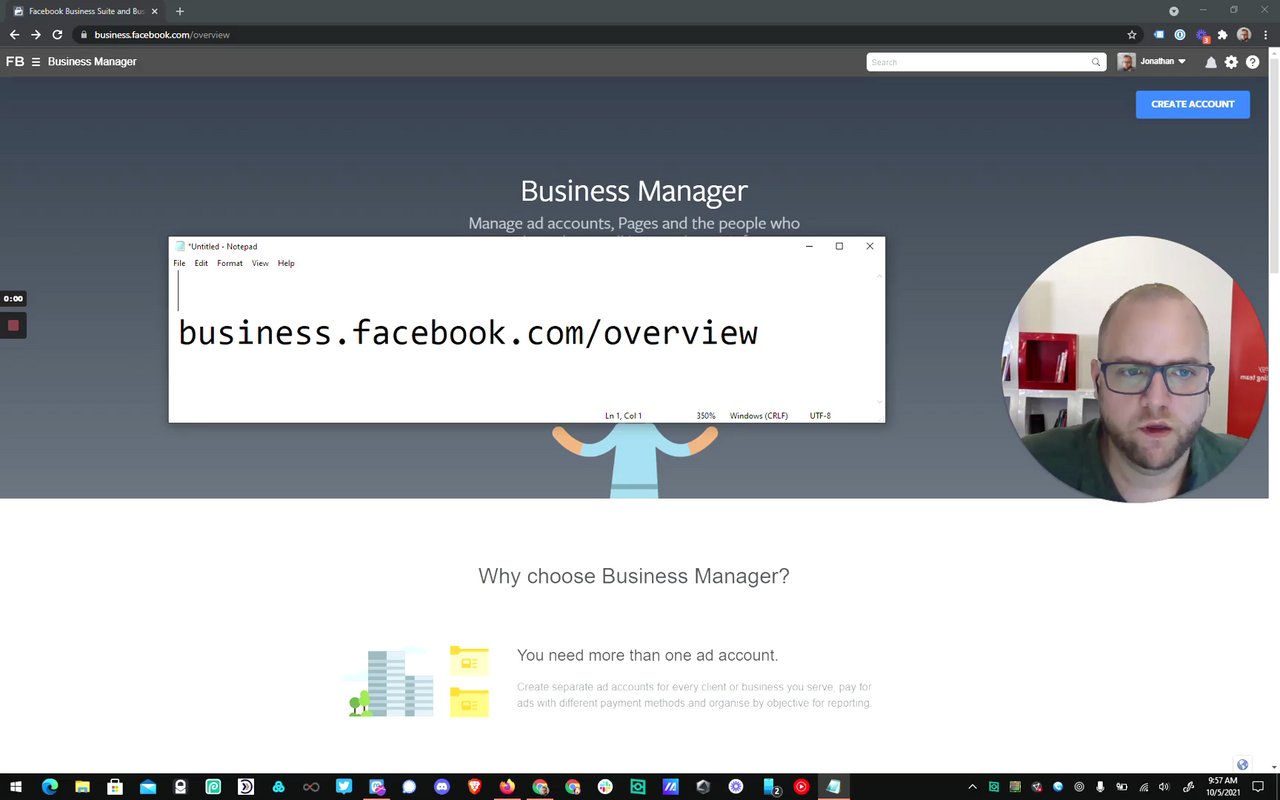This screenshot has height=800, width=1280.
Task: Open the notifications bell
Action: click(x=1211, y=62)
